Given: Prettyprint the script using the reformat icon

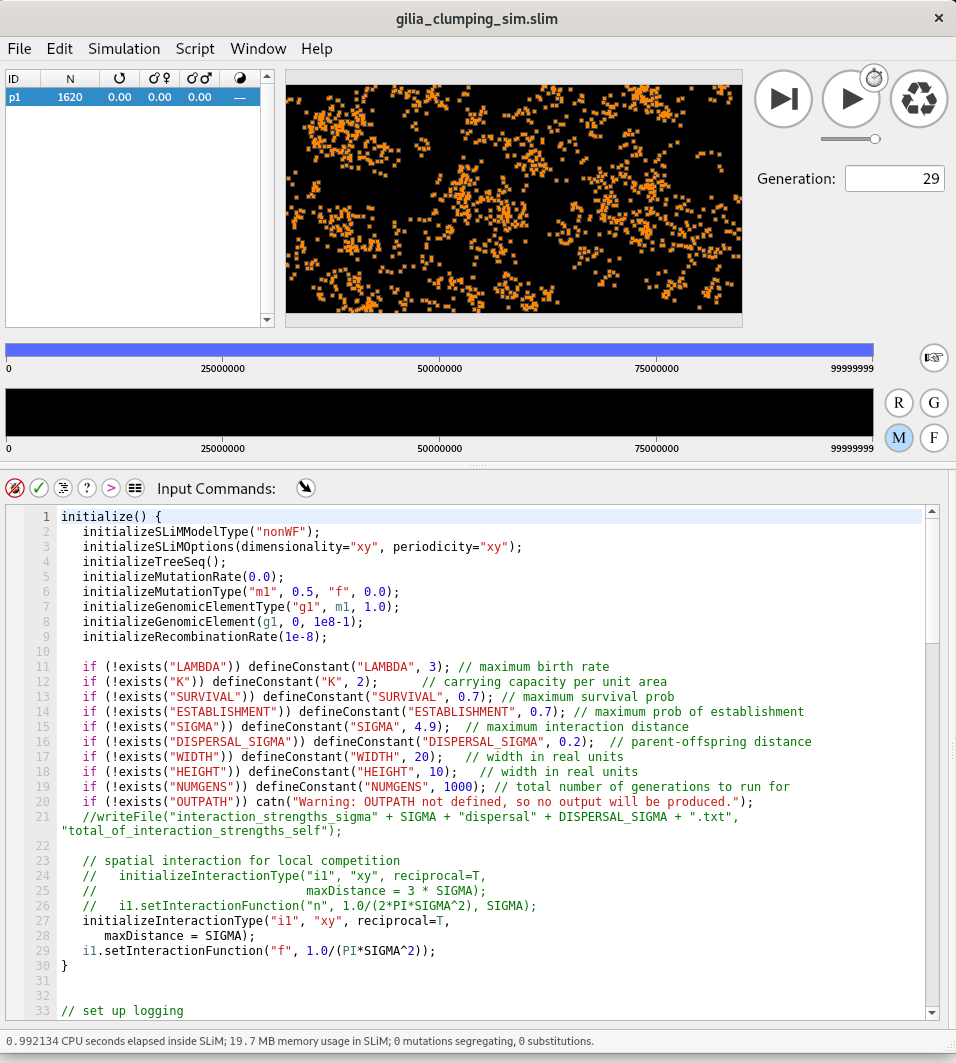Looking at the screenshot, I should 63,488.
